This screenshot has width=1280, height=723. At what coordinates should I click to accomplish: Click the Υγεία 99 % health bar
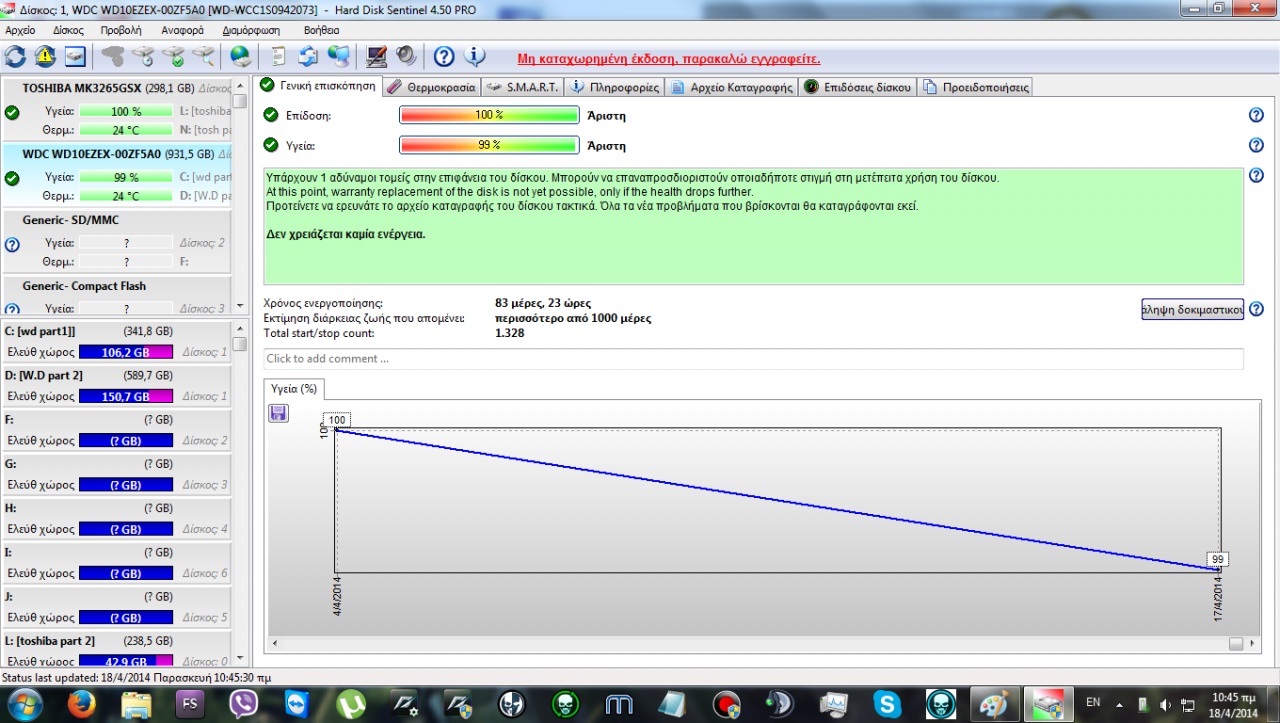489,145
